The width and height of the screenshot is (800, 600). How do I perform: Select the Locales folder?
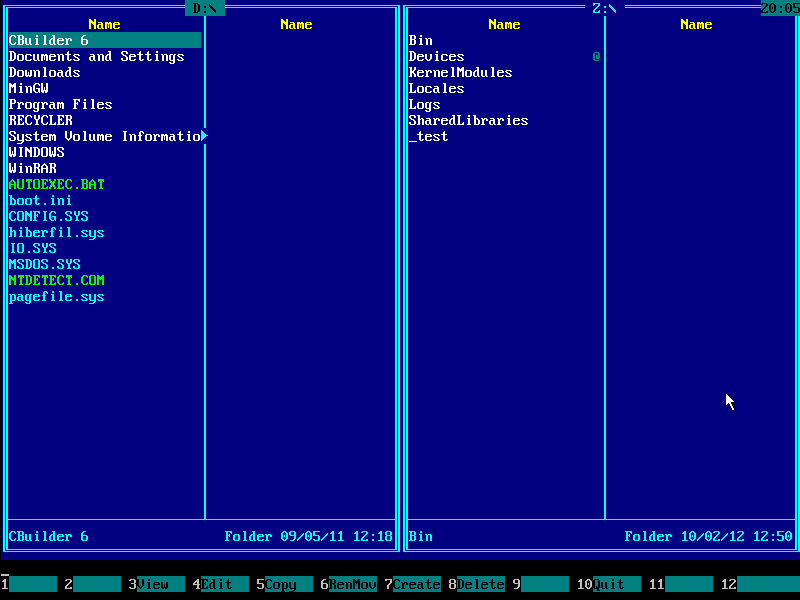[x=436, y=88]
